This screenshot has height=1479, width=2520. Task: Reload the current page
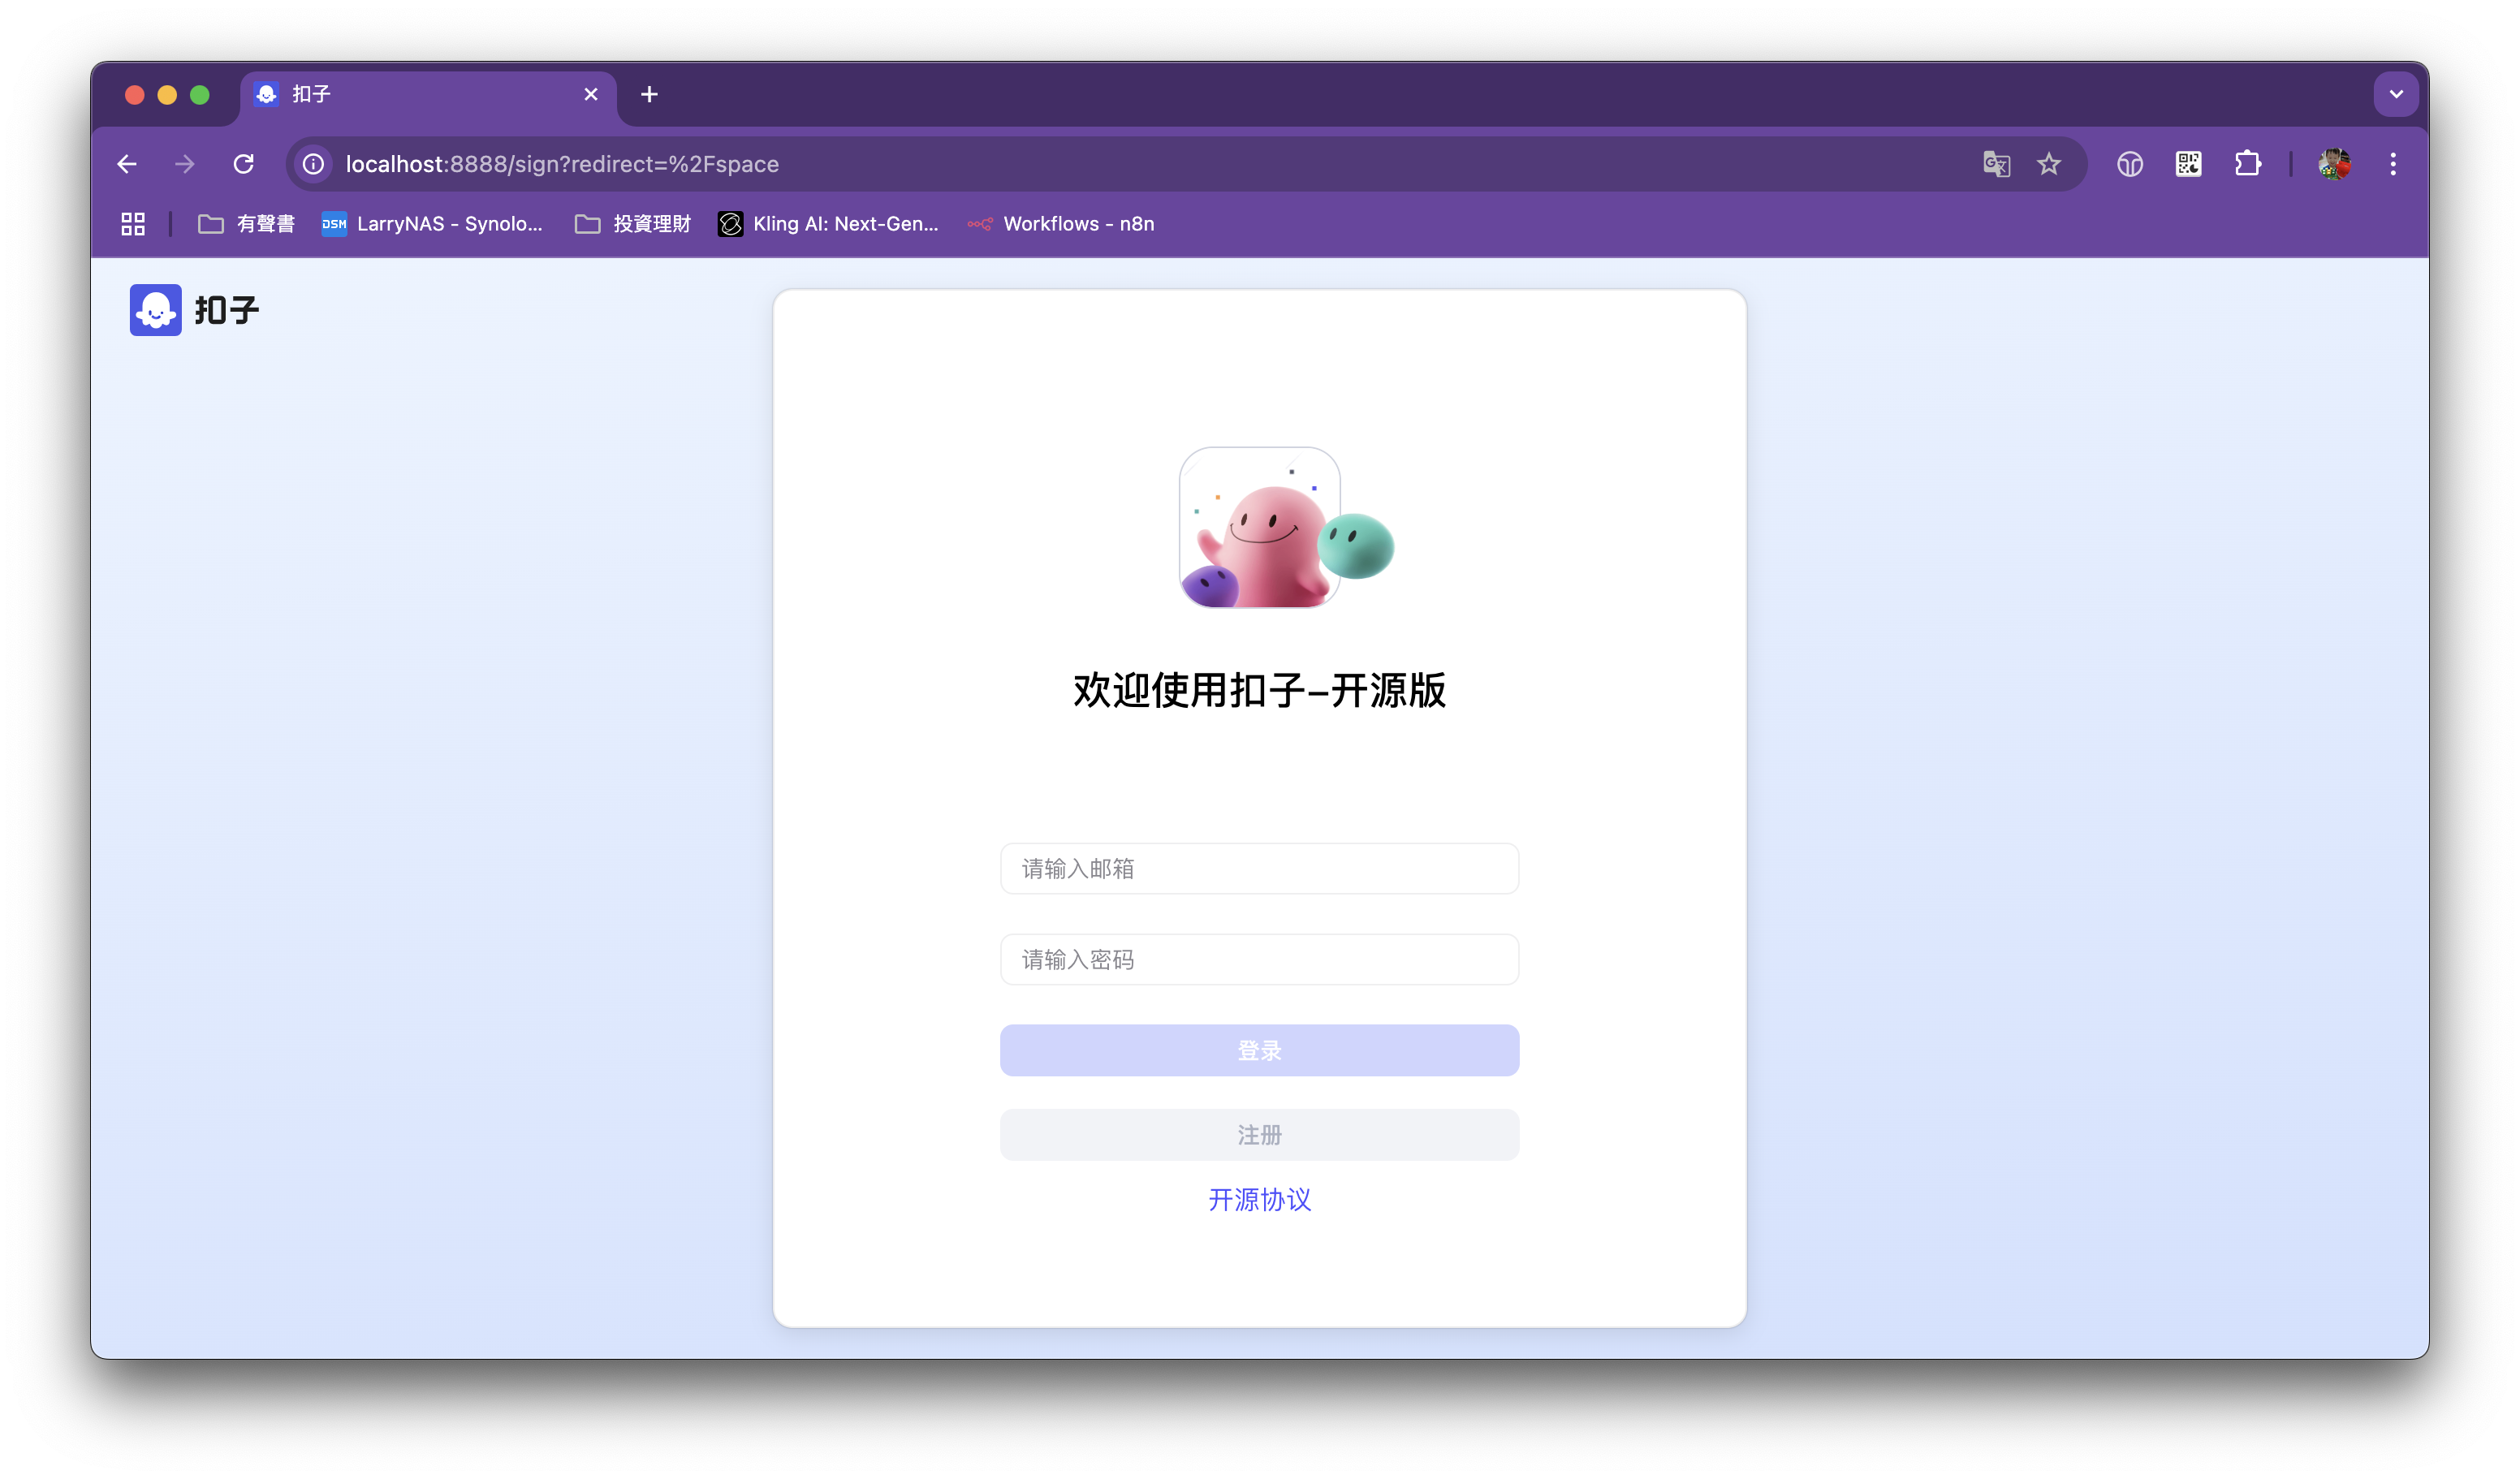[244, 164]
